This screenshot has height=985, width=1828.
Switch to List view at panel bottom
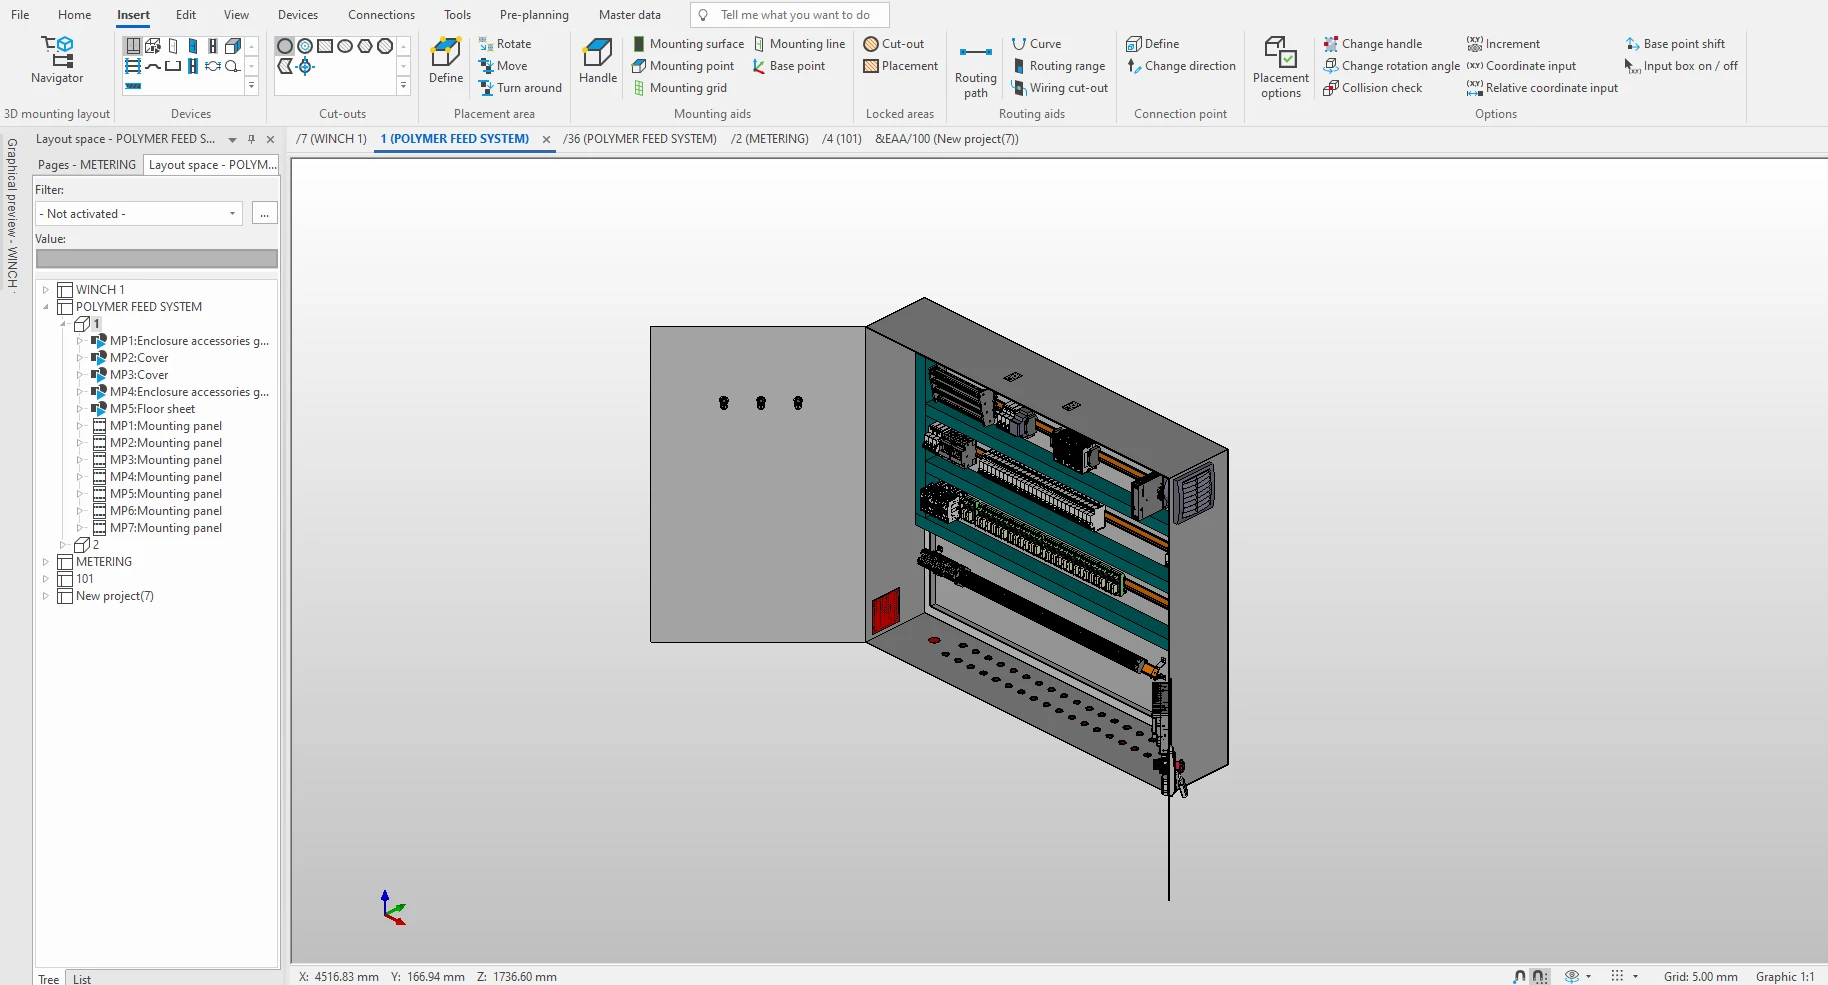(x=82, y=978)
